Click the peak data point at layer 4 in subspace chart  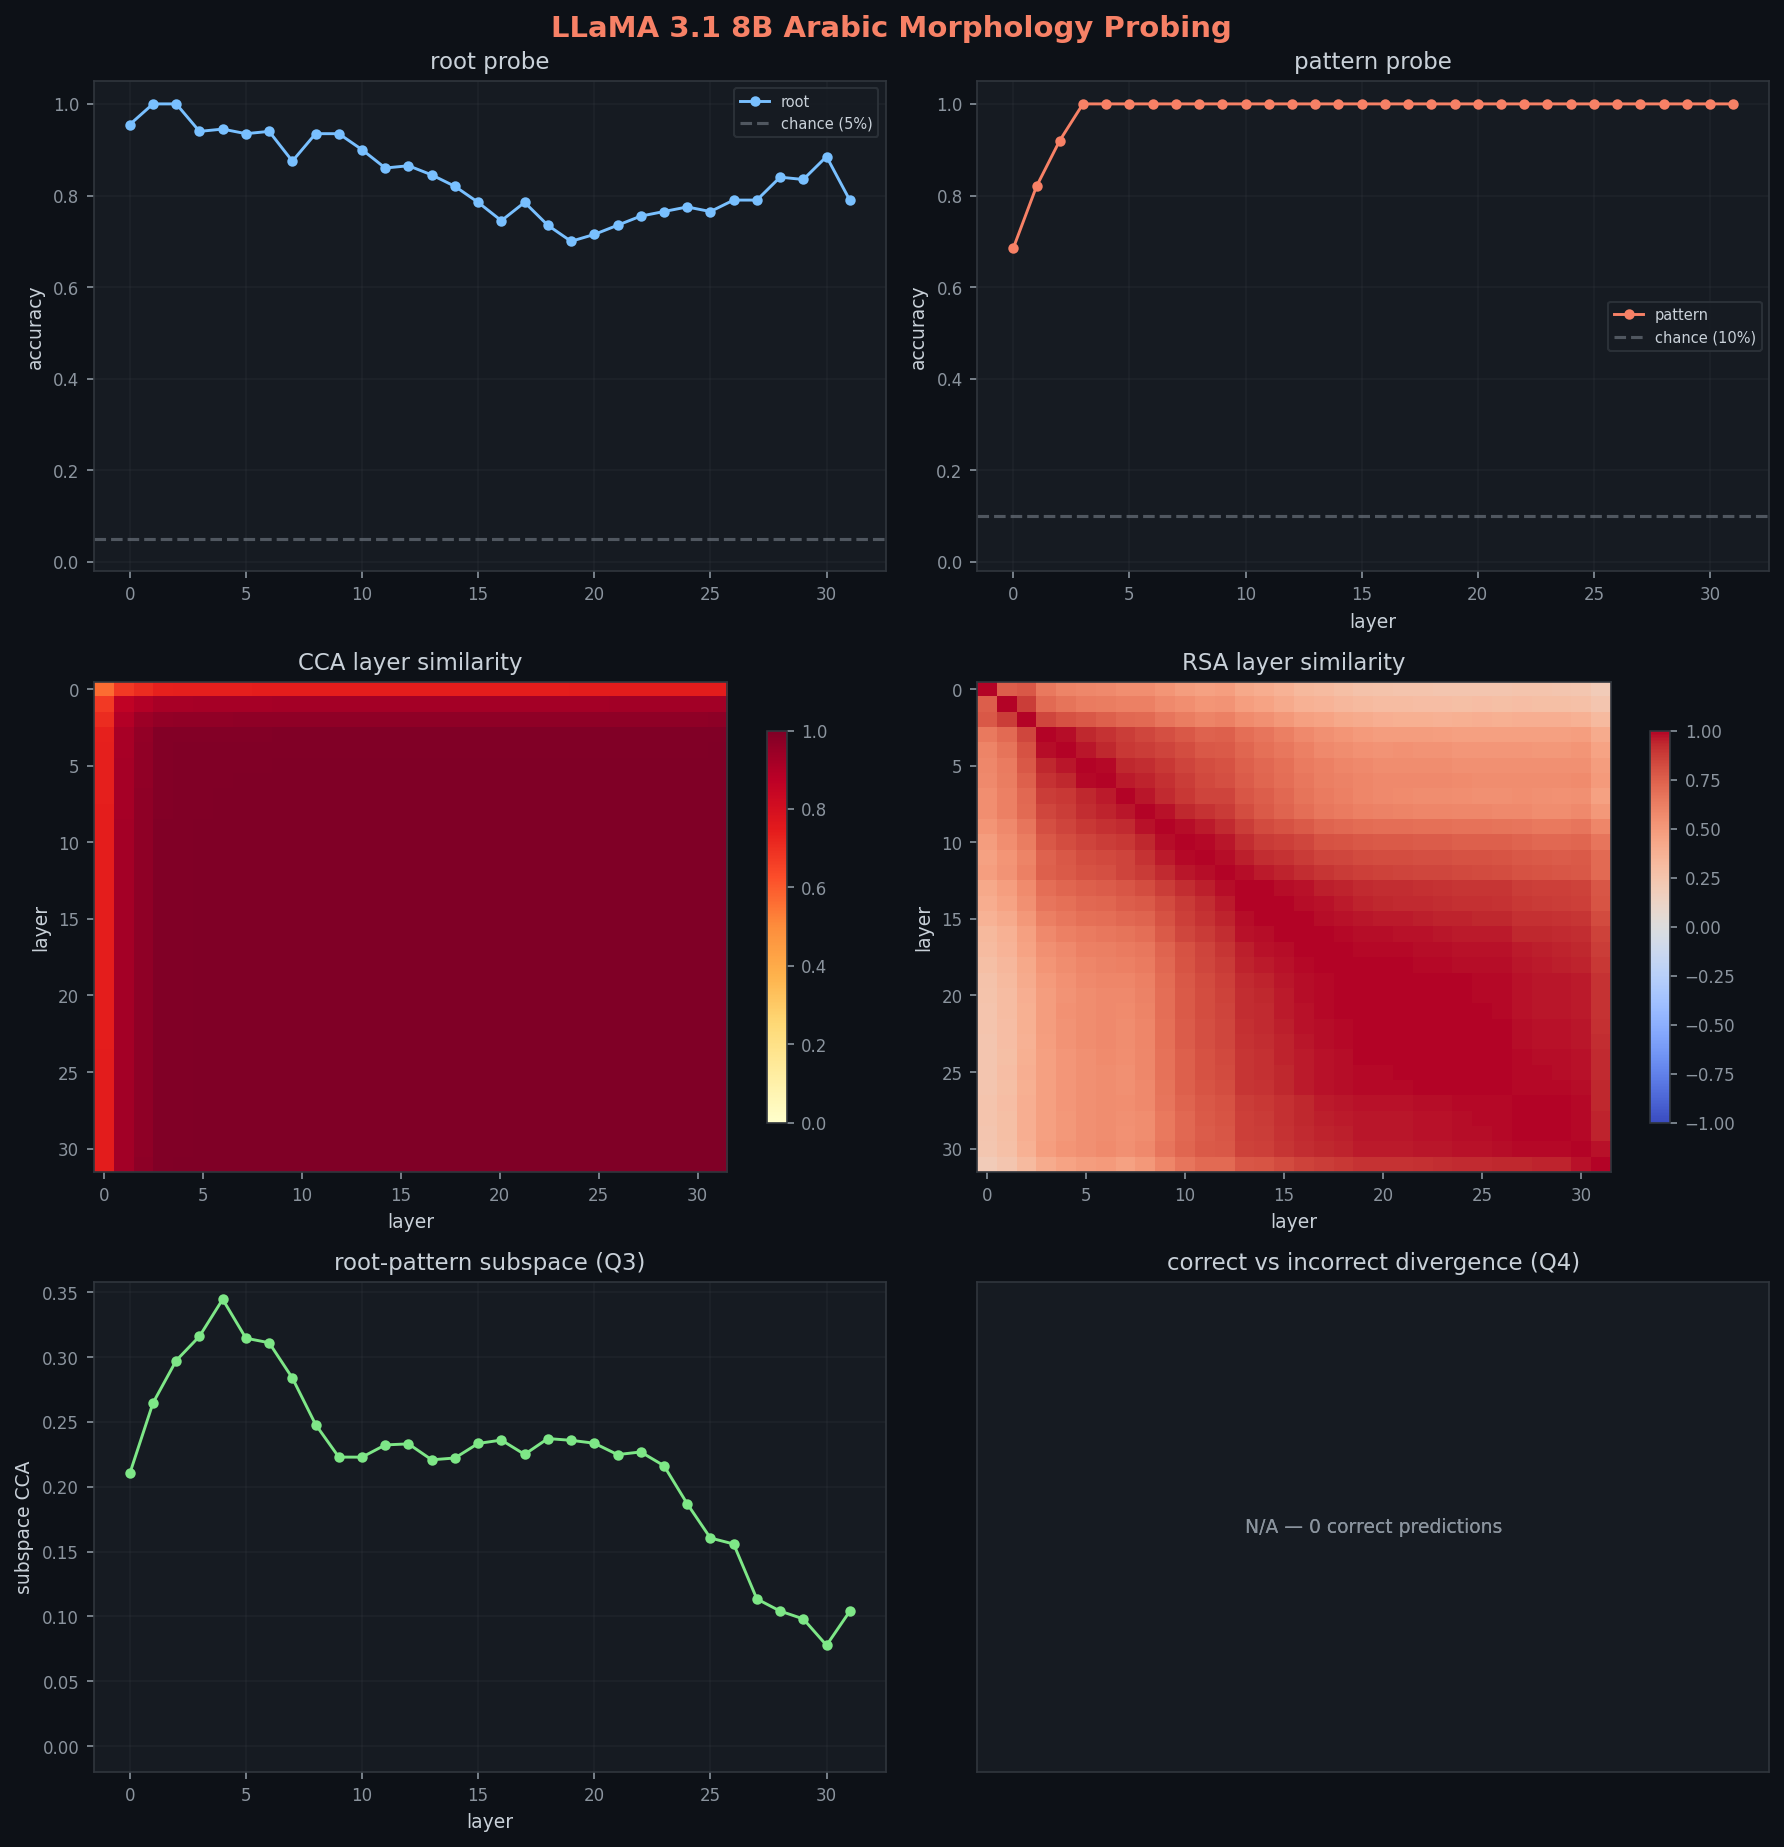tap(223, 1299)
